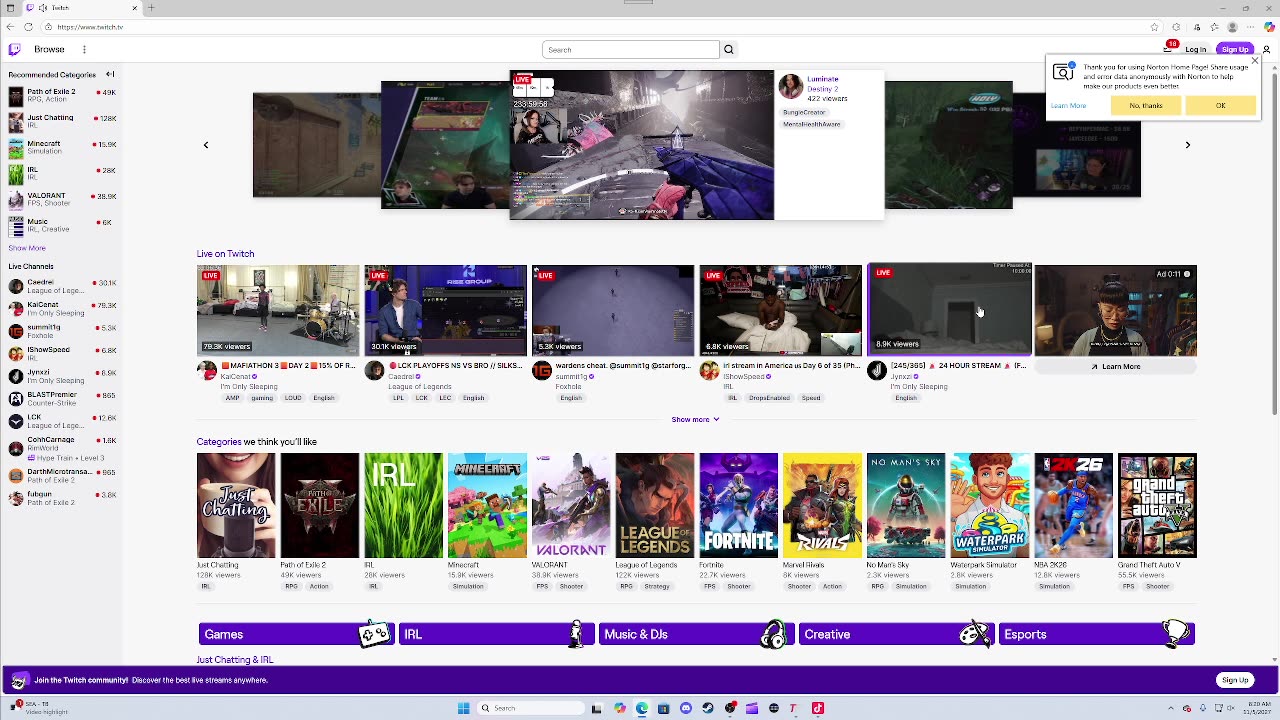
Task: Expand Show More under recommended categories
Action: [x=27, y=248]
